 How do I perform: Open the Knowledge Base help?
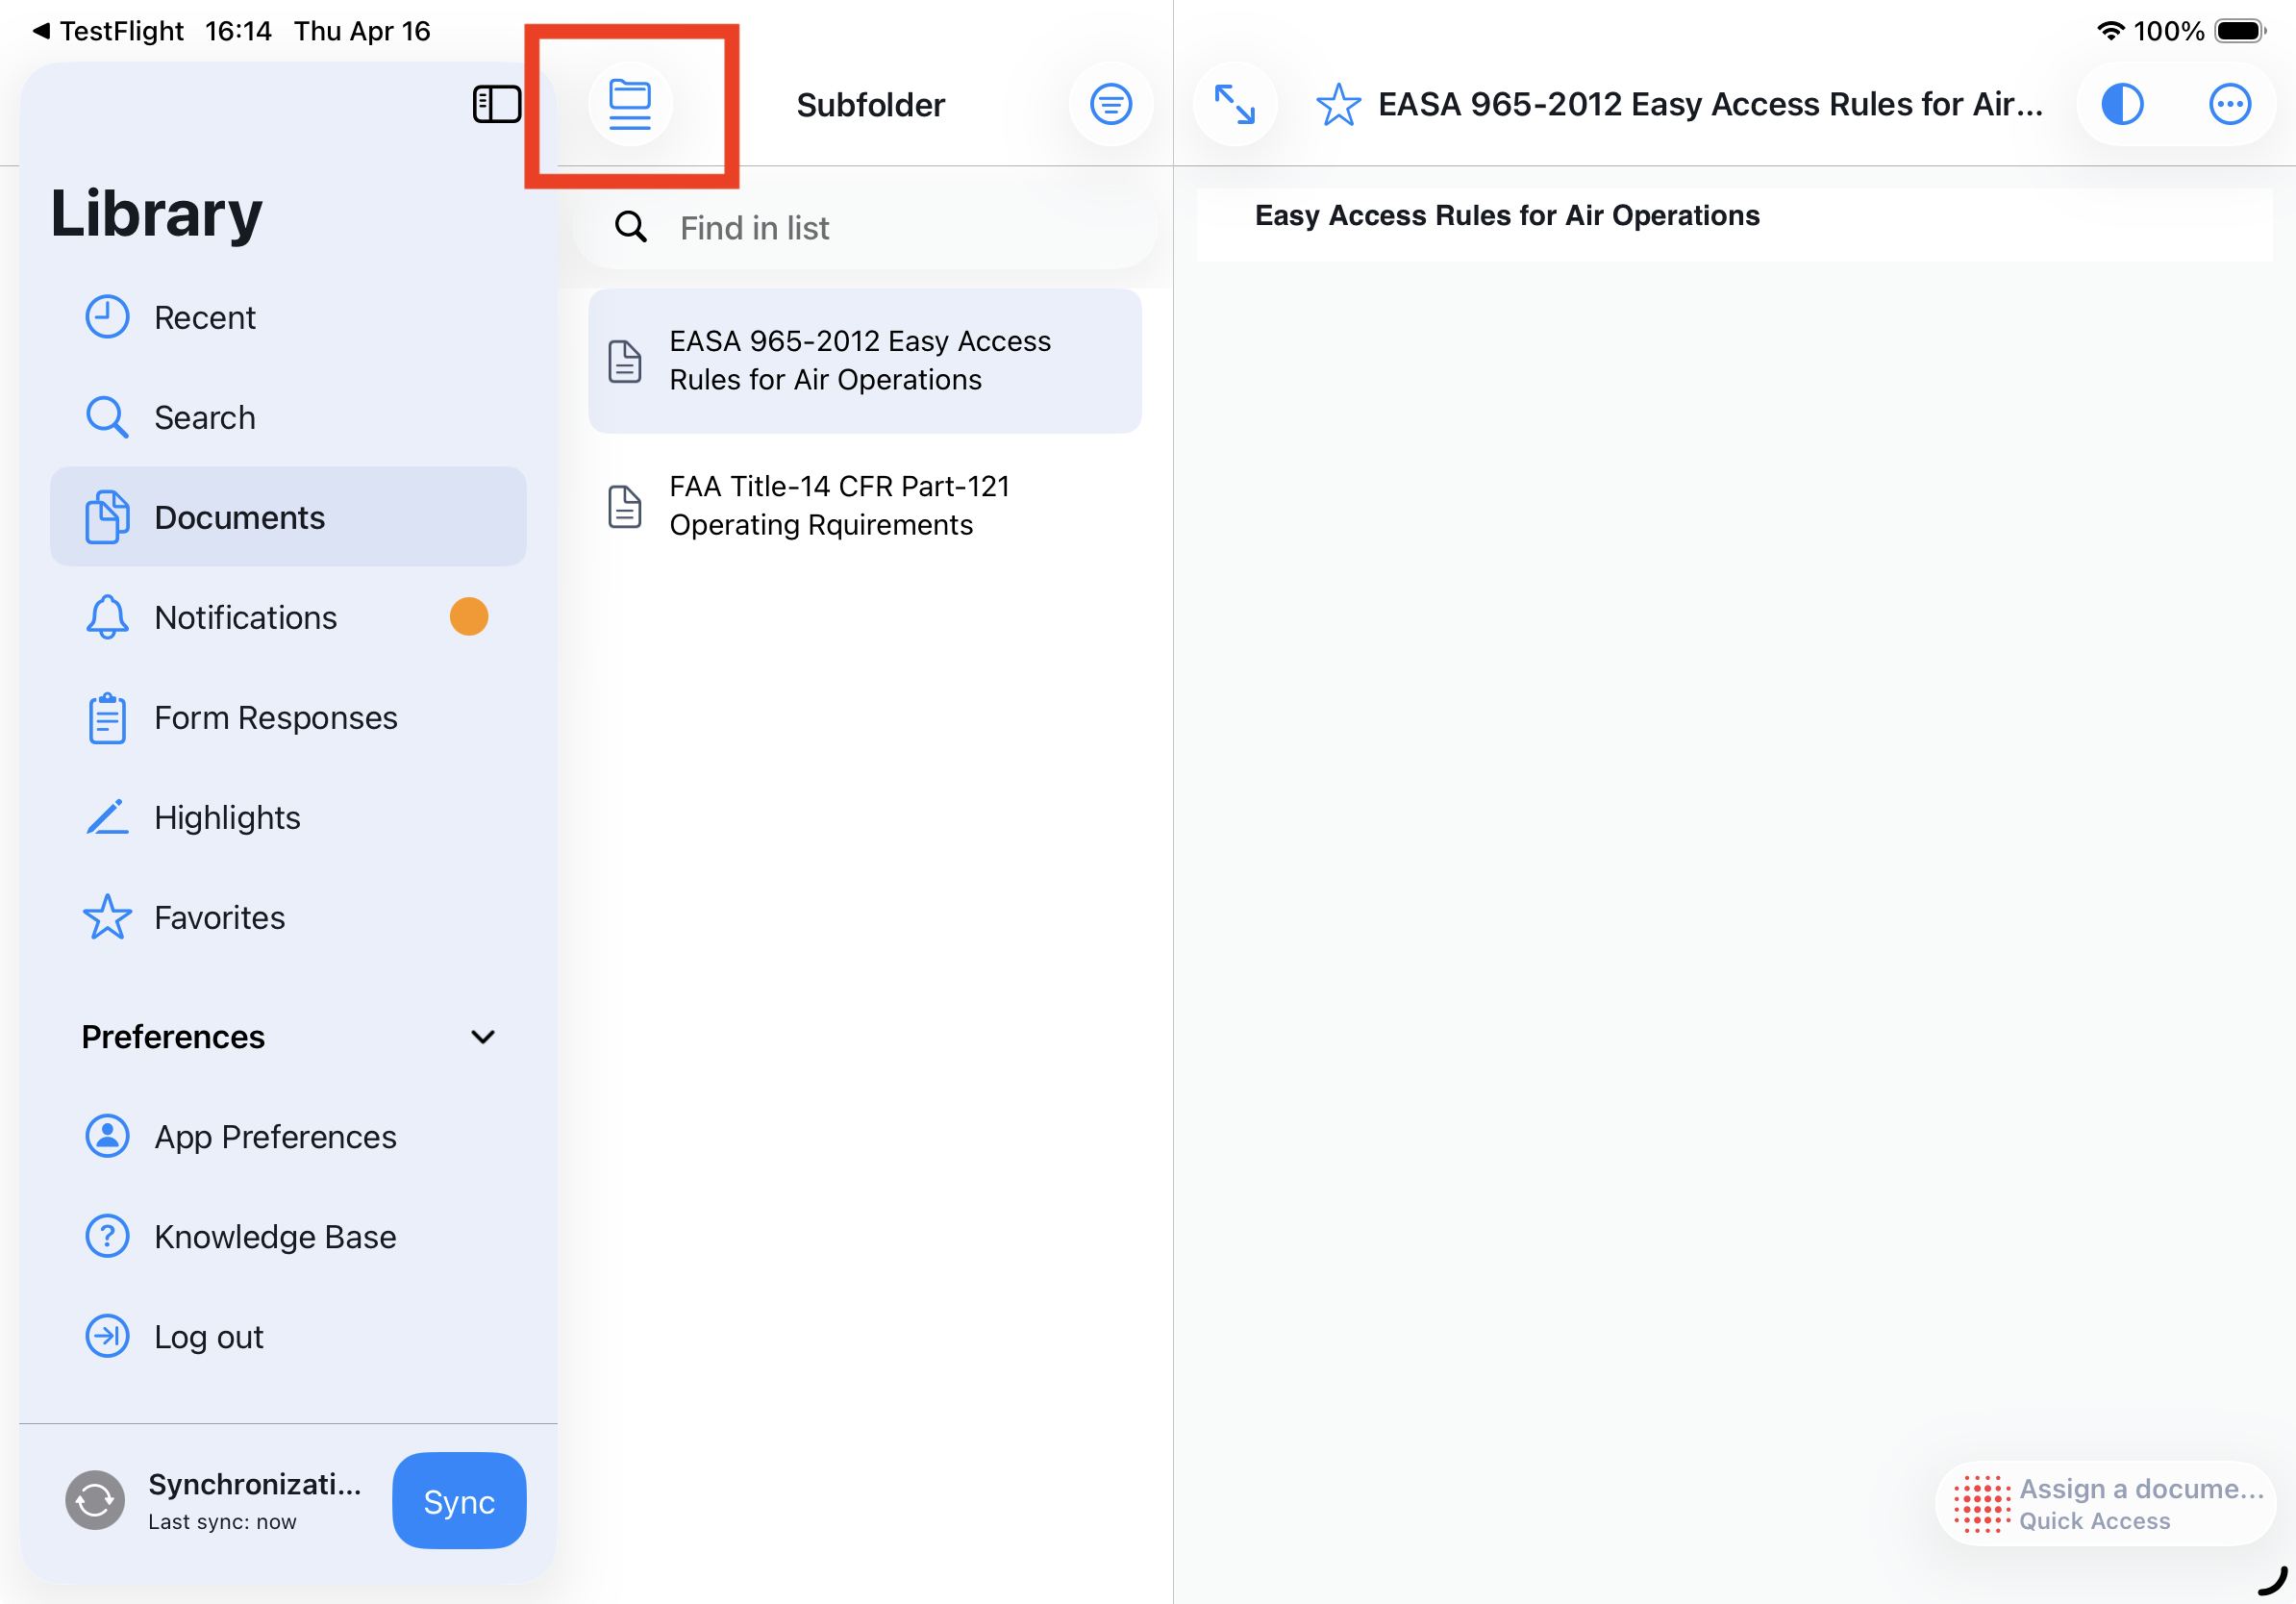275,1237
